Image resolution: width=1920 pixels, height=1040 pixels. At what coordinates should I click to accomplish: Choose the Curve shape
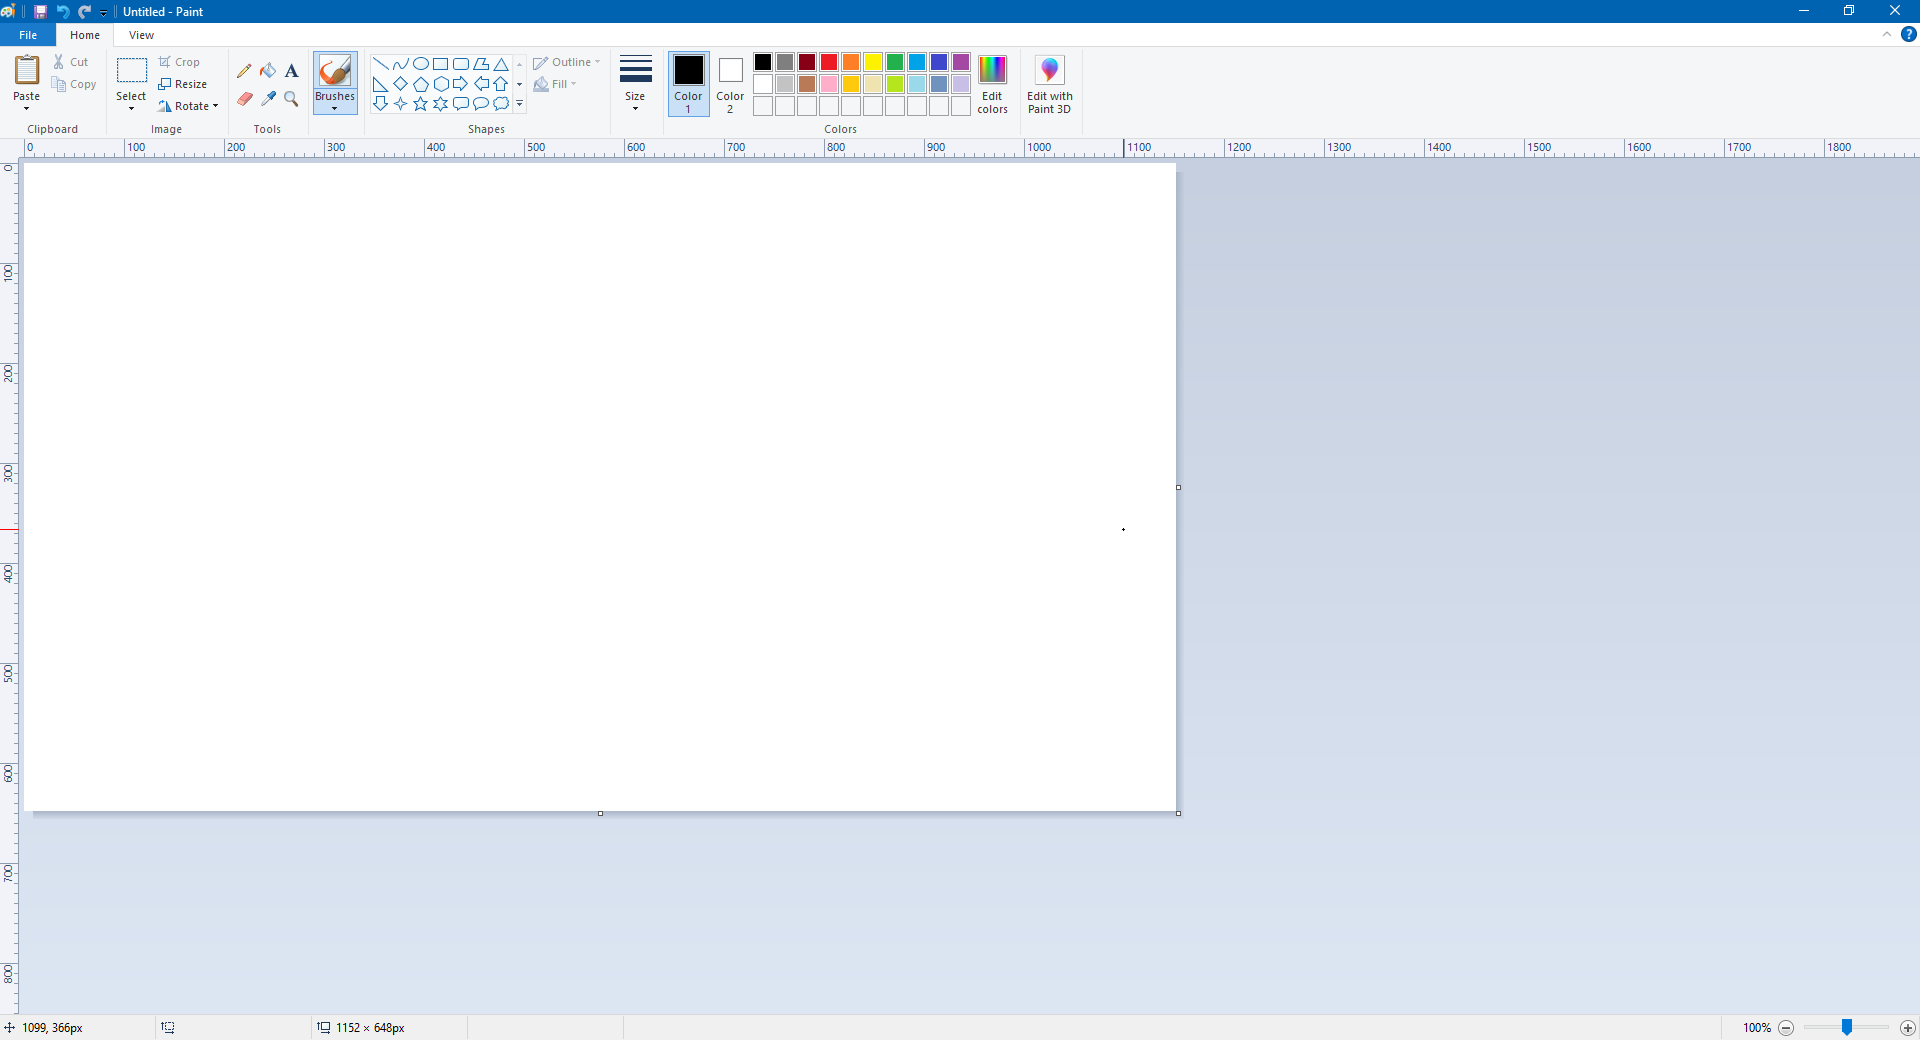pos(400,64)
